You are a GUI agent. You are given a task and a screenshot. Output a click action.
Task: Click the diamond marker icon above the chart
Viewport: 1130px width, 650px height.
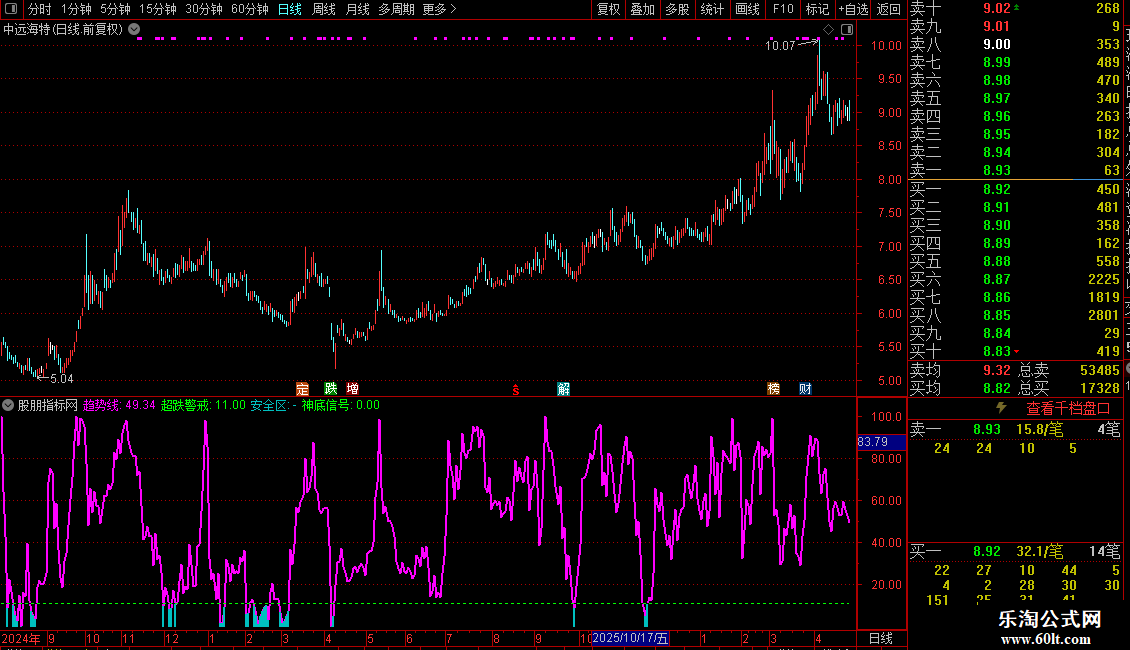click(829, 30)
